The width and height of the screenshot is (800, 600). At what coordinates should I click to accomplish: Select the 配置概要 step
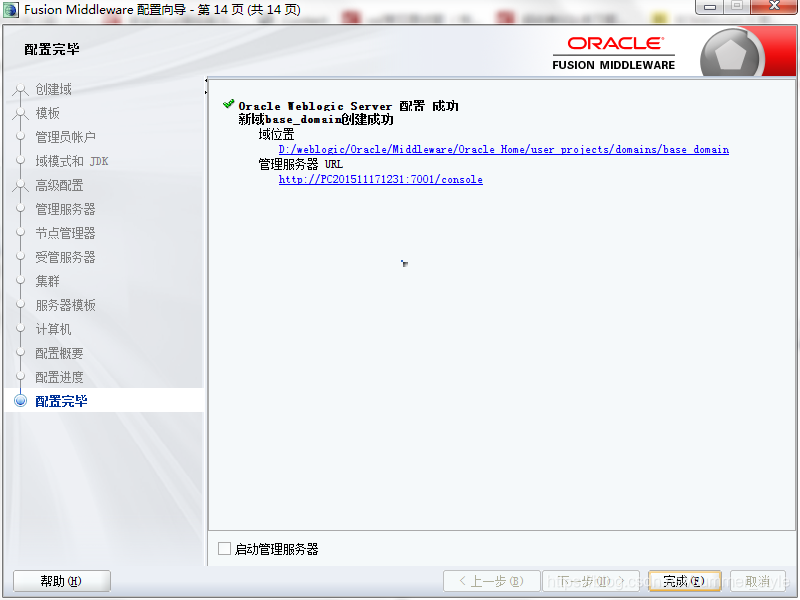coord(59,353)
